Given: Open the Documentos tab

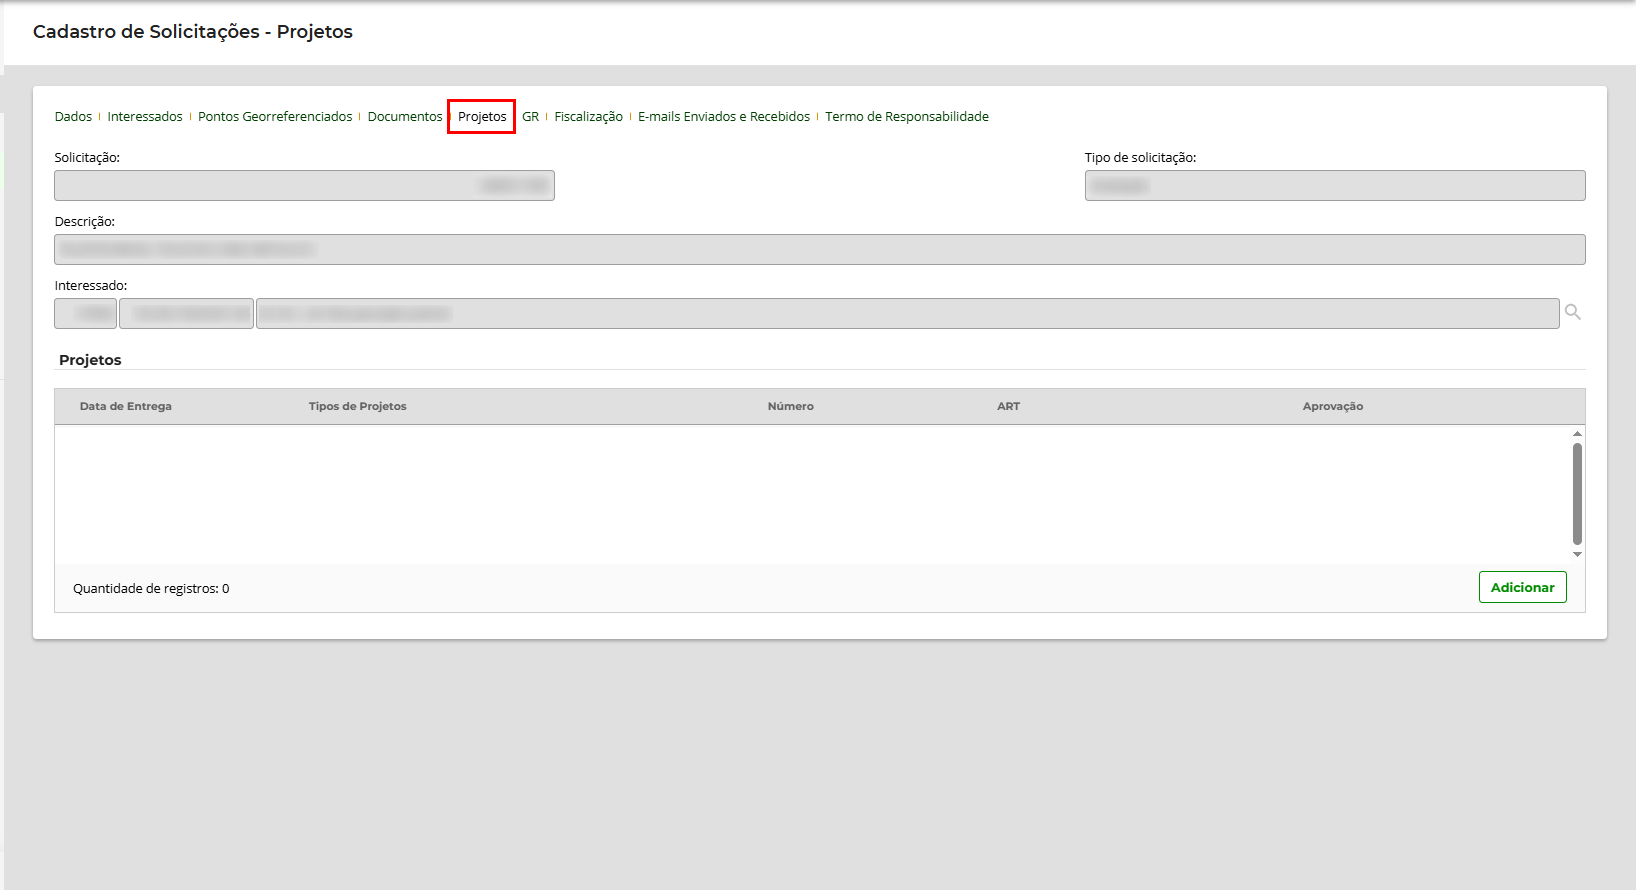Looking at the screenshot, I should click(x=404, y=117).
